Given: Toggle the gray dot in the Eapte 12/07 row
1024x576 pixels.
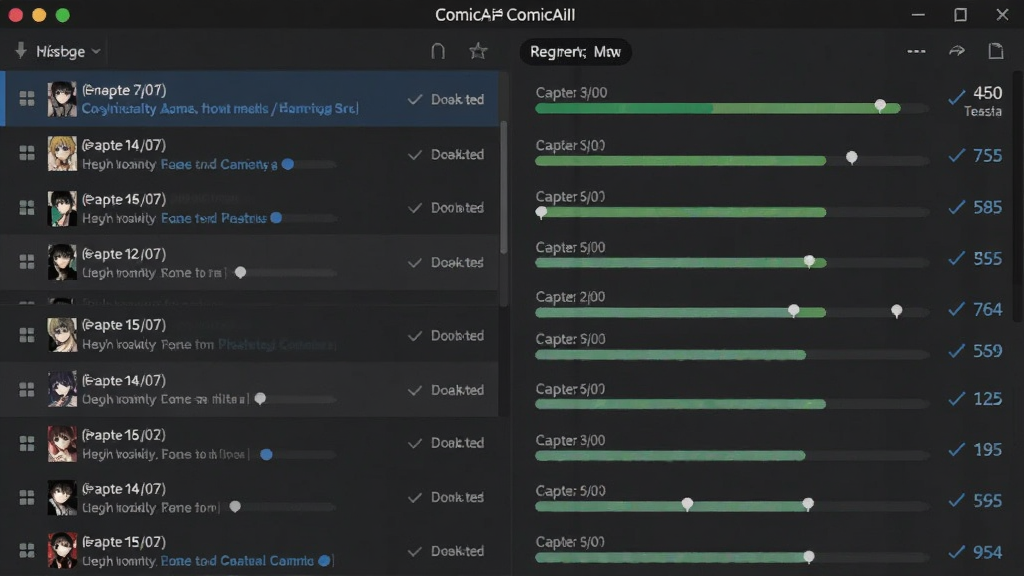Looking at the screenshot, I should point(240,272).
